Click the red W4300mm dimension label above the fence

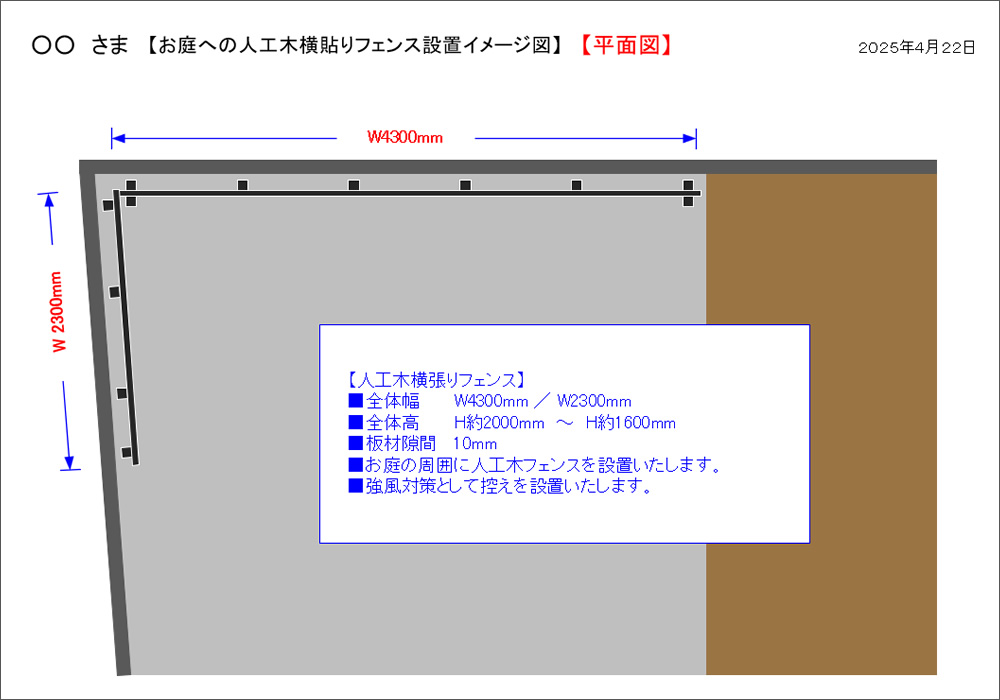405,137
